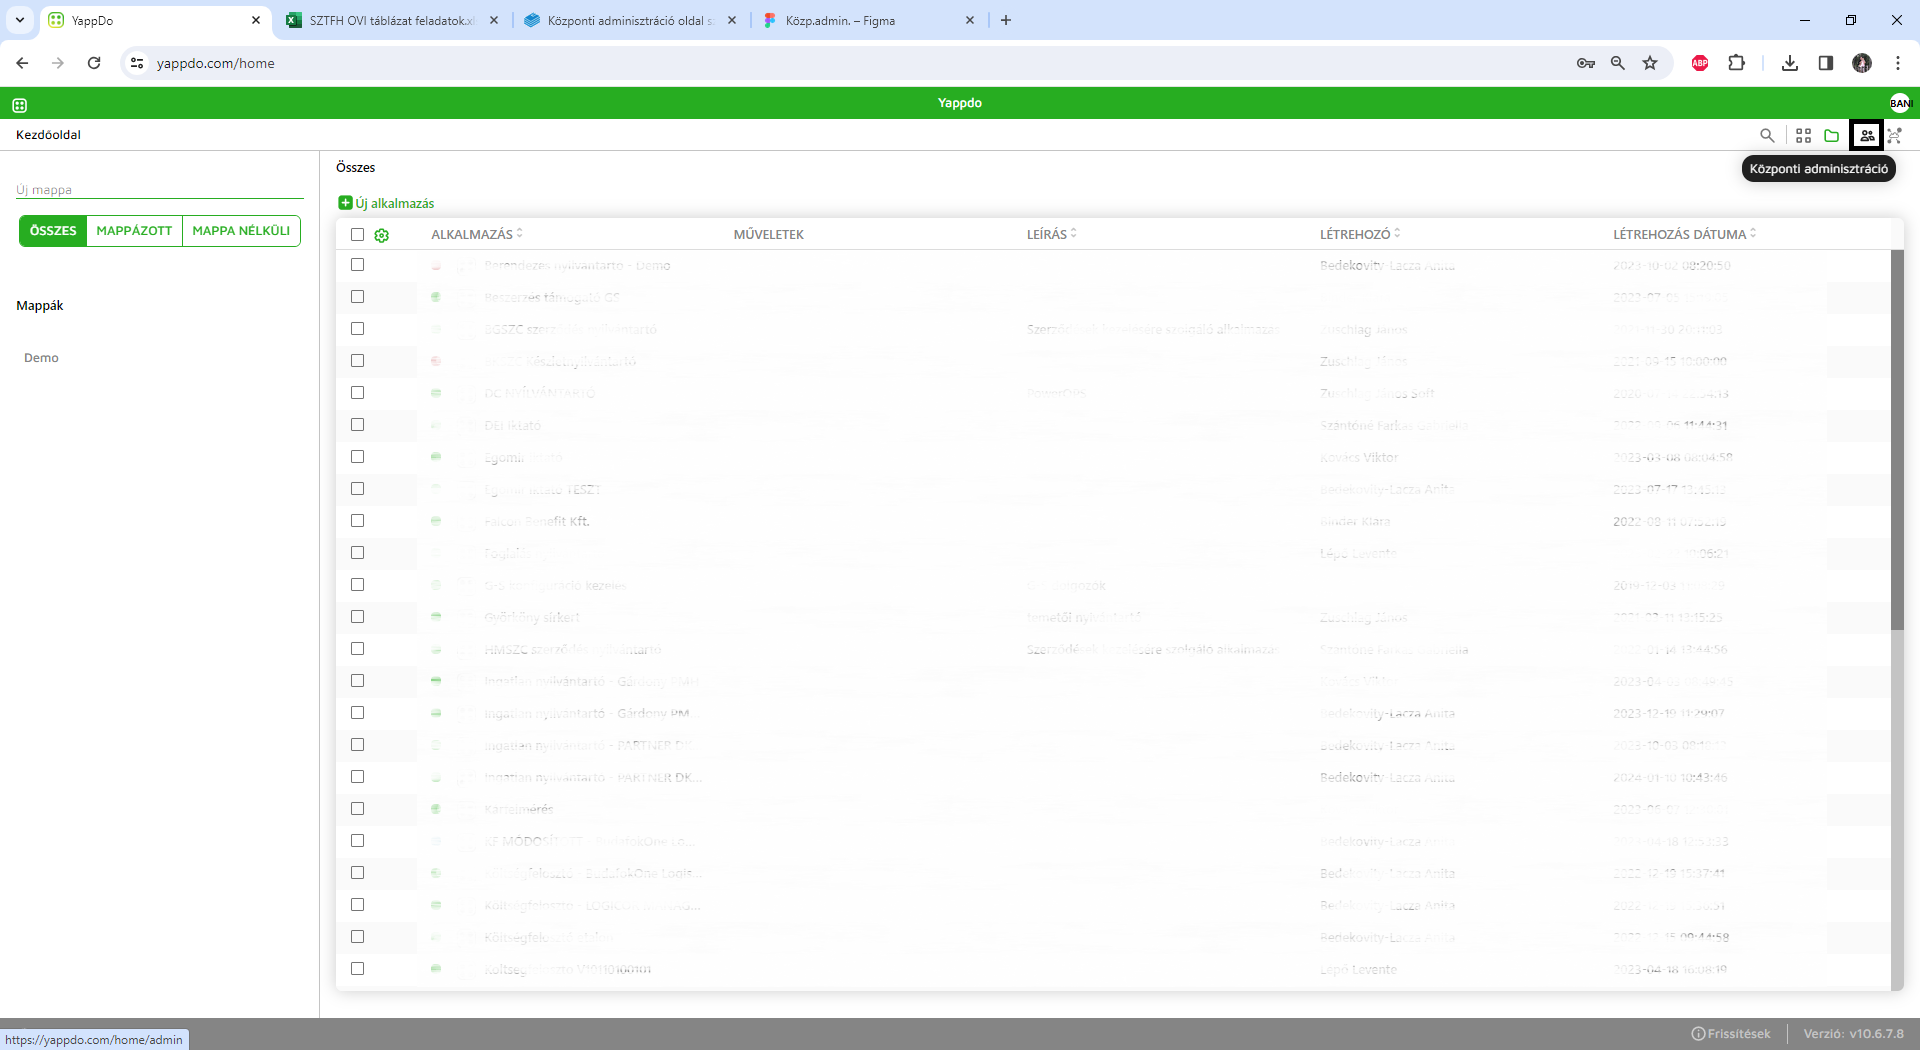Screen dimensions: 1920x1050
Task: Switch to the Központi adminisztráció oldal tab
Action: coord(630,20)
